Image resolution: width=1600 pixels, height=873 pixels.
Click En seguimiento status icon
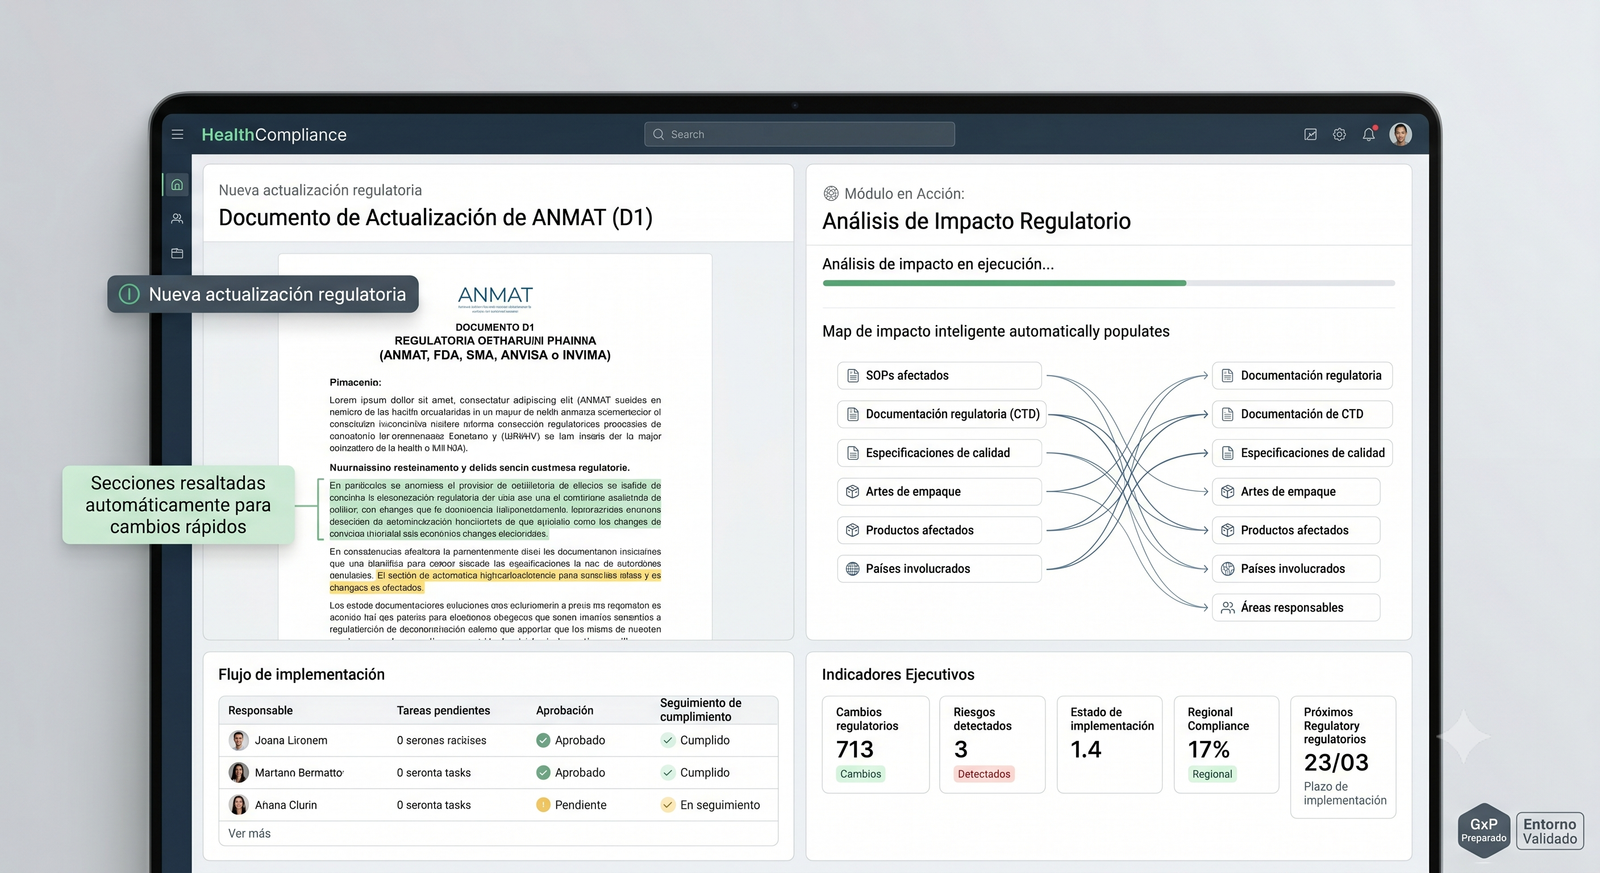tap(668, 805)
